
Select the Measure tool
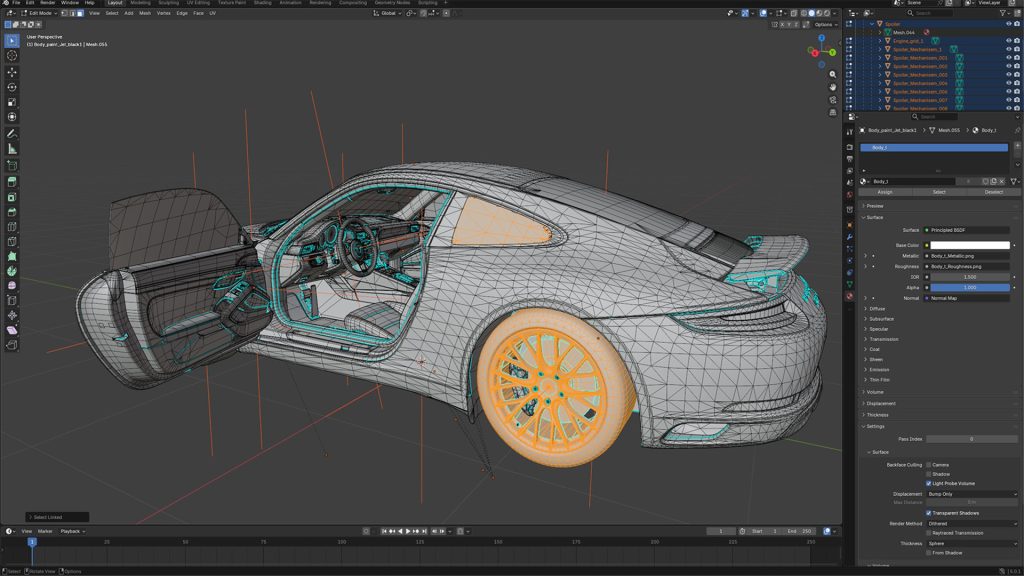[12, 149]
